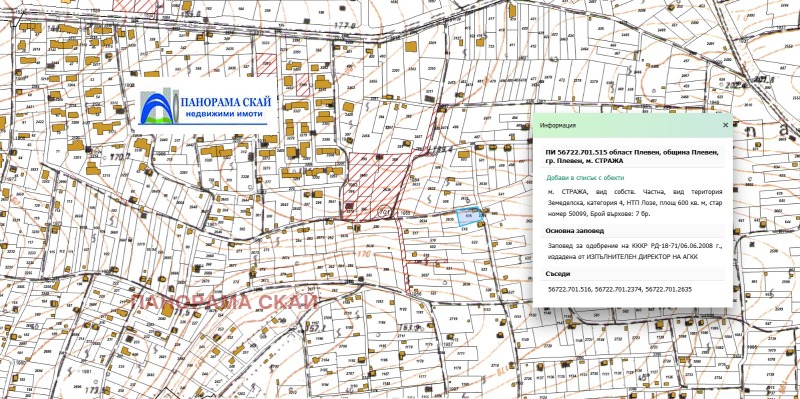Click the circled 1701 marker on the map
This screenshot has height=399, width=800.
385,210
